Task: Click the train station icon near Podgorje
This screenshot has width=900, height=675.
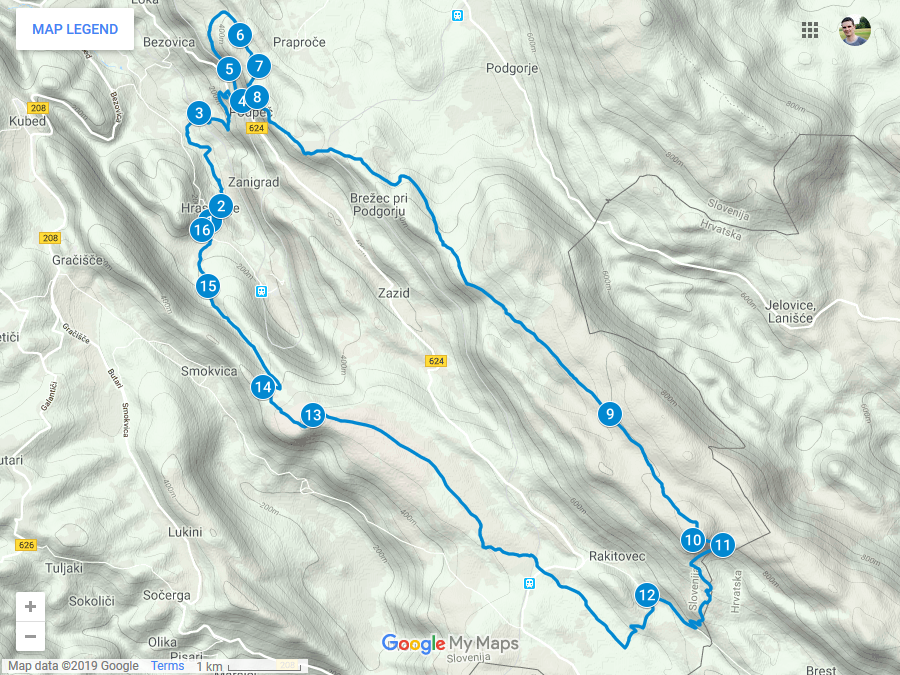Action: (x=457, y=15)
